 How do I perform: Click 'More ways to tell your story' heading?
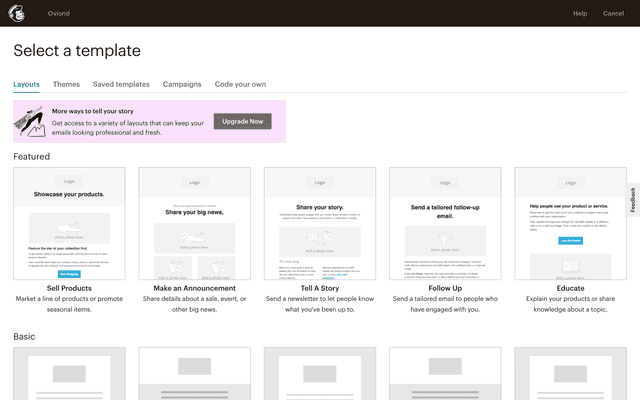[x=93, y=111]
